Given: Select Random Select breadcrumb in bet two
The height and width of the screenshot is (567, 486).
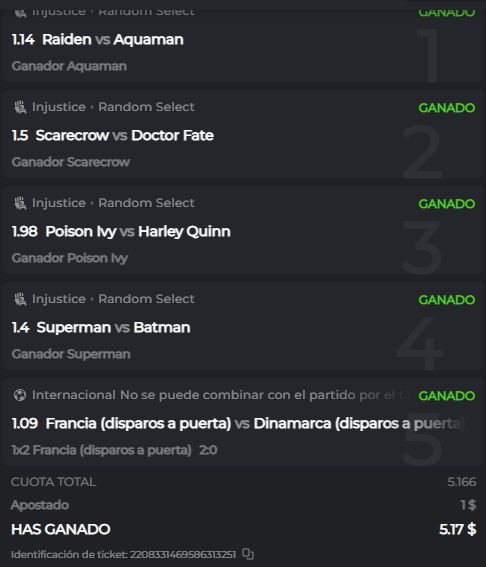Looking at the screenshot, I should (146, 107).
